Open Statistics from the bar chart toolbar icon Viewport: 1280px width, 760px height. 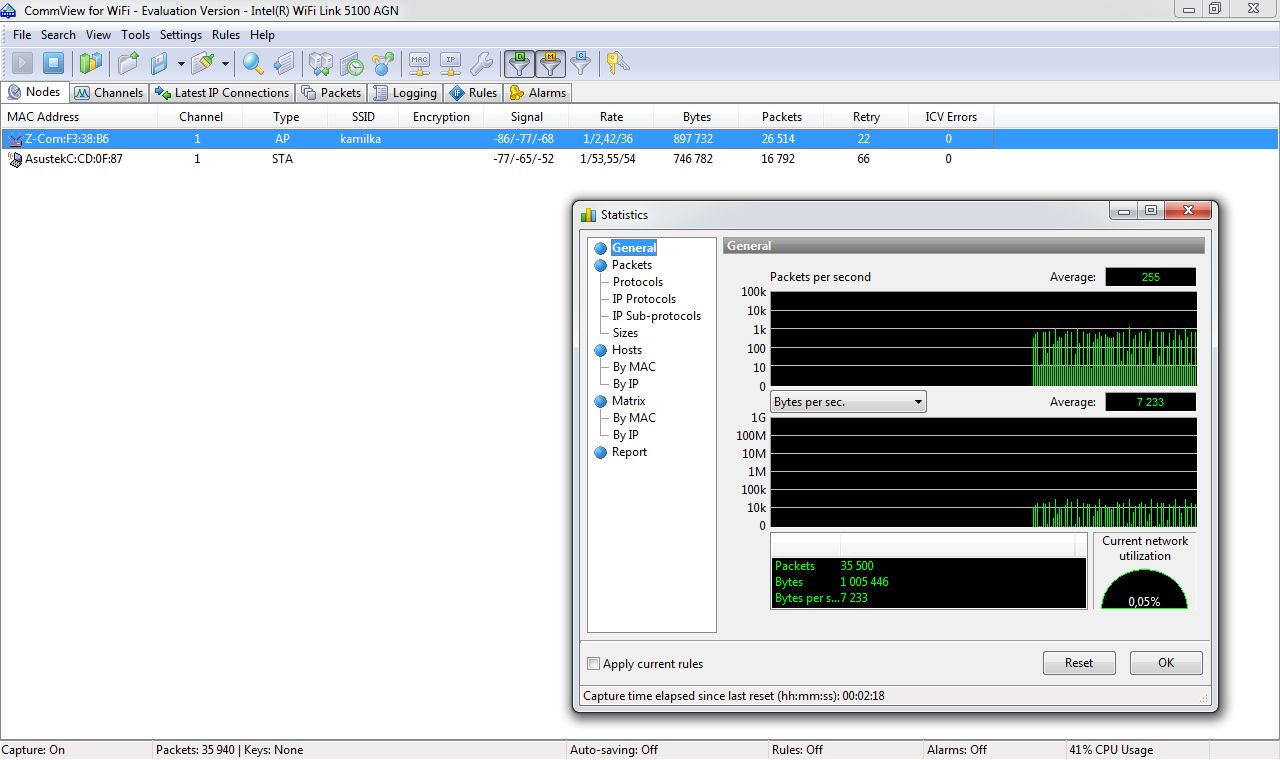click(x=91, y=64)
